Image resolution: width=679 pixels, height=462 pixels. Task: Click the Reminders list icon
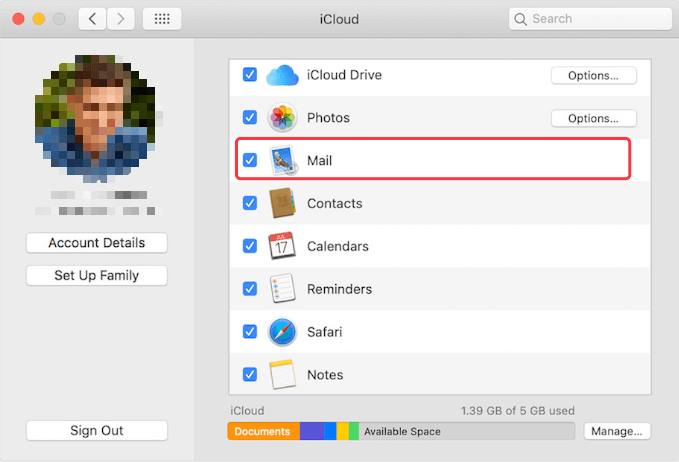pos(282,288)
